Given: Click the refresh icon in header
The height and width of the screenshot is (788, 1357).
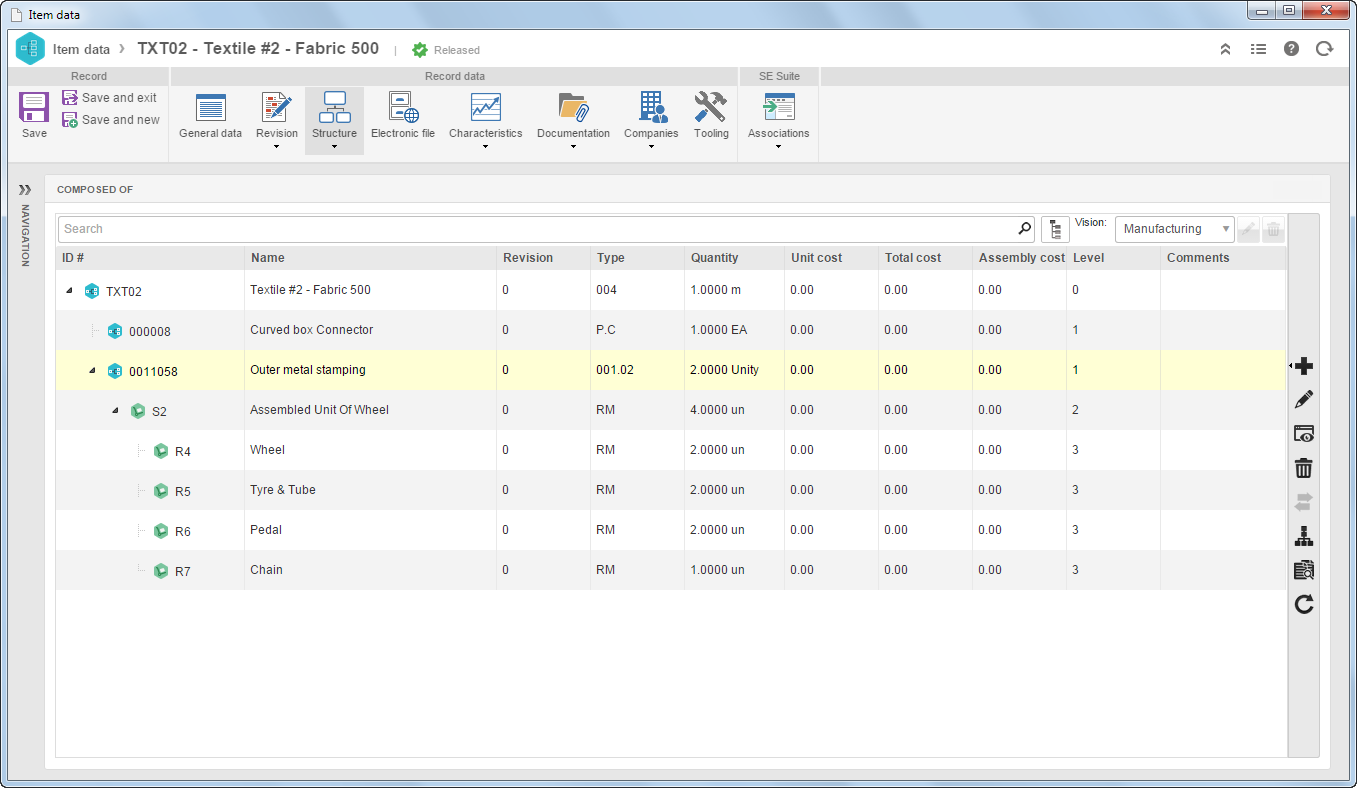Looking at the screenshot, I should [x=1325, y=49].
